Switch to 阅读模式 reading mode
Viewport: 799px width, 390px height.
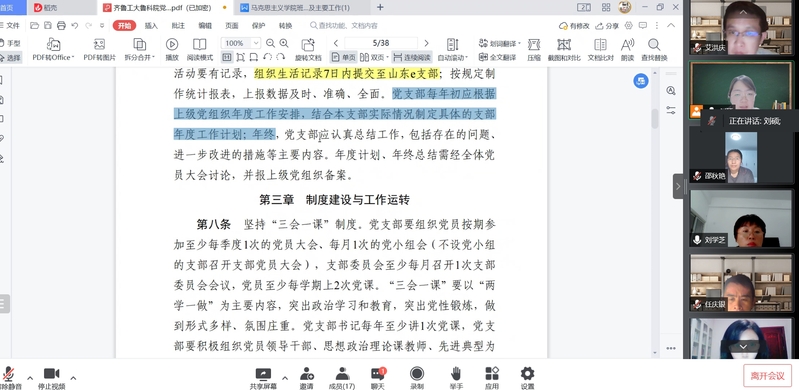(x=199, y=49)
